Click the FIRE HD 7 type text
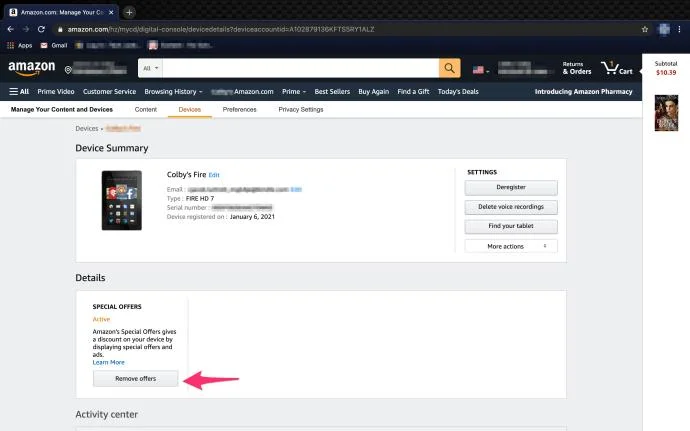This screenshot has height=431, width=690. click(200, 199)
